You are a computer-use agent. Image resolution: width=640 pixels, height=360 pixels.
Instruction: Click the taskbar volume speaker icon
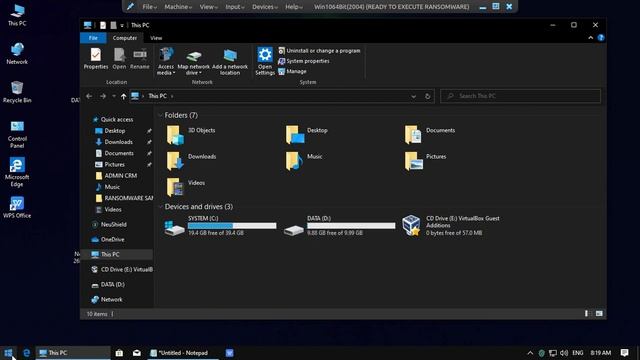(x=564, y=353)
